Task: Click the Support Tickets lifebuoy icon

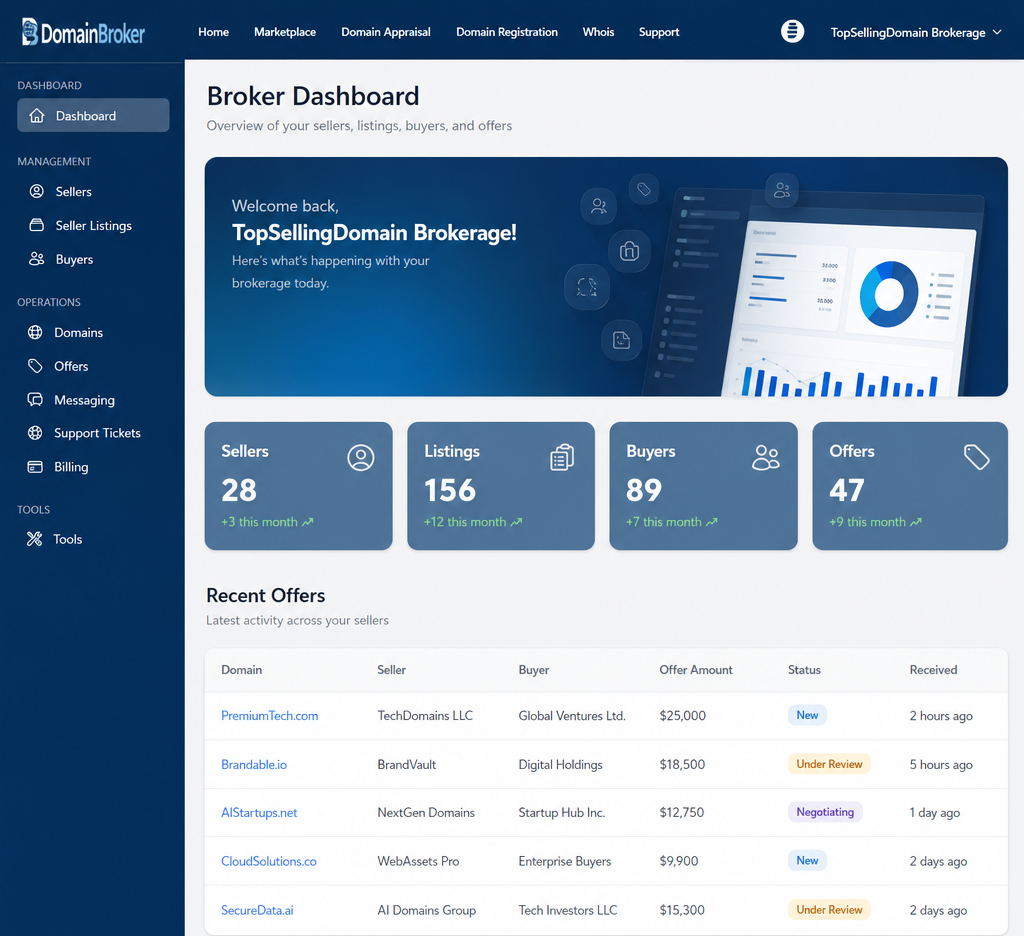Action: [35, 433]
